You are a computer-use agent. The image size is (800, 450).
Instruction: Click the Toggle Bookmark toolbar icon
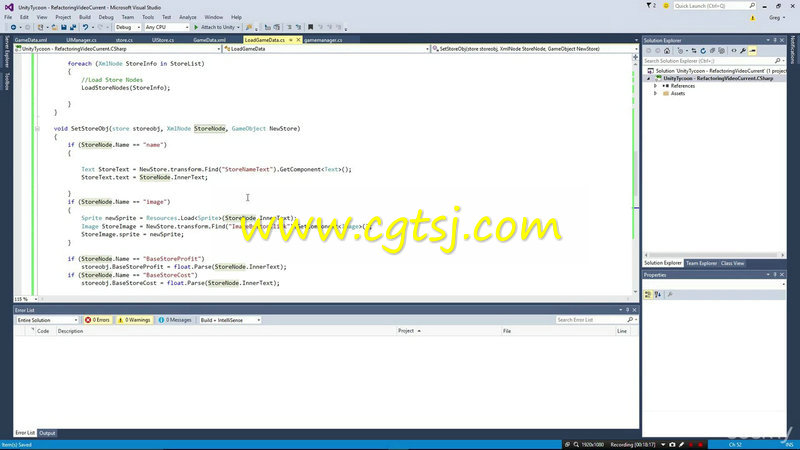click(310, 27)
